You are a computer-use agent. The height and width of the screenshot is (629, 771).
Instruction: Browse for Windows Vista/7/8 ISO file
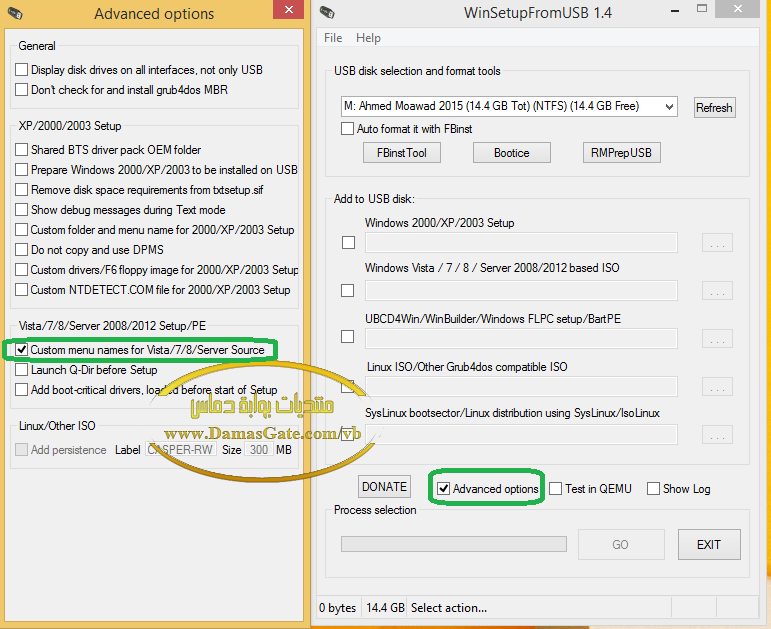[717, 291]
